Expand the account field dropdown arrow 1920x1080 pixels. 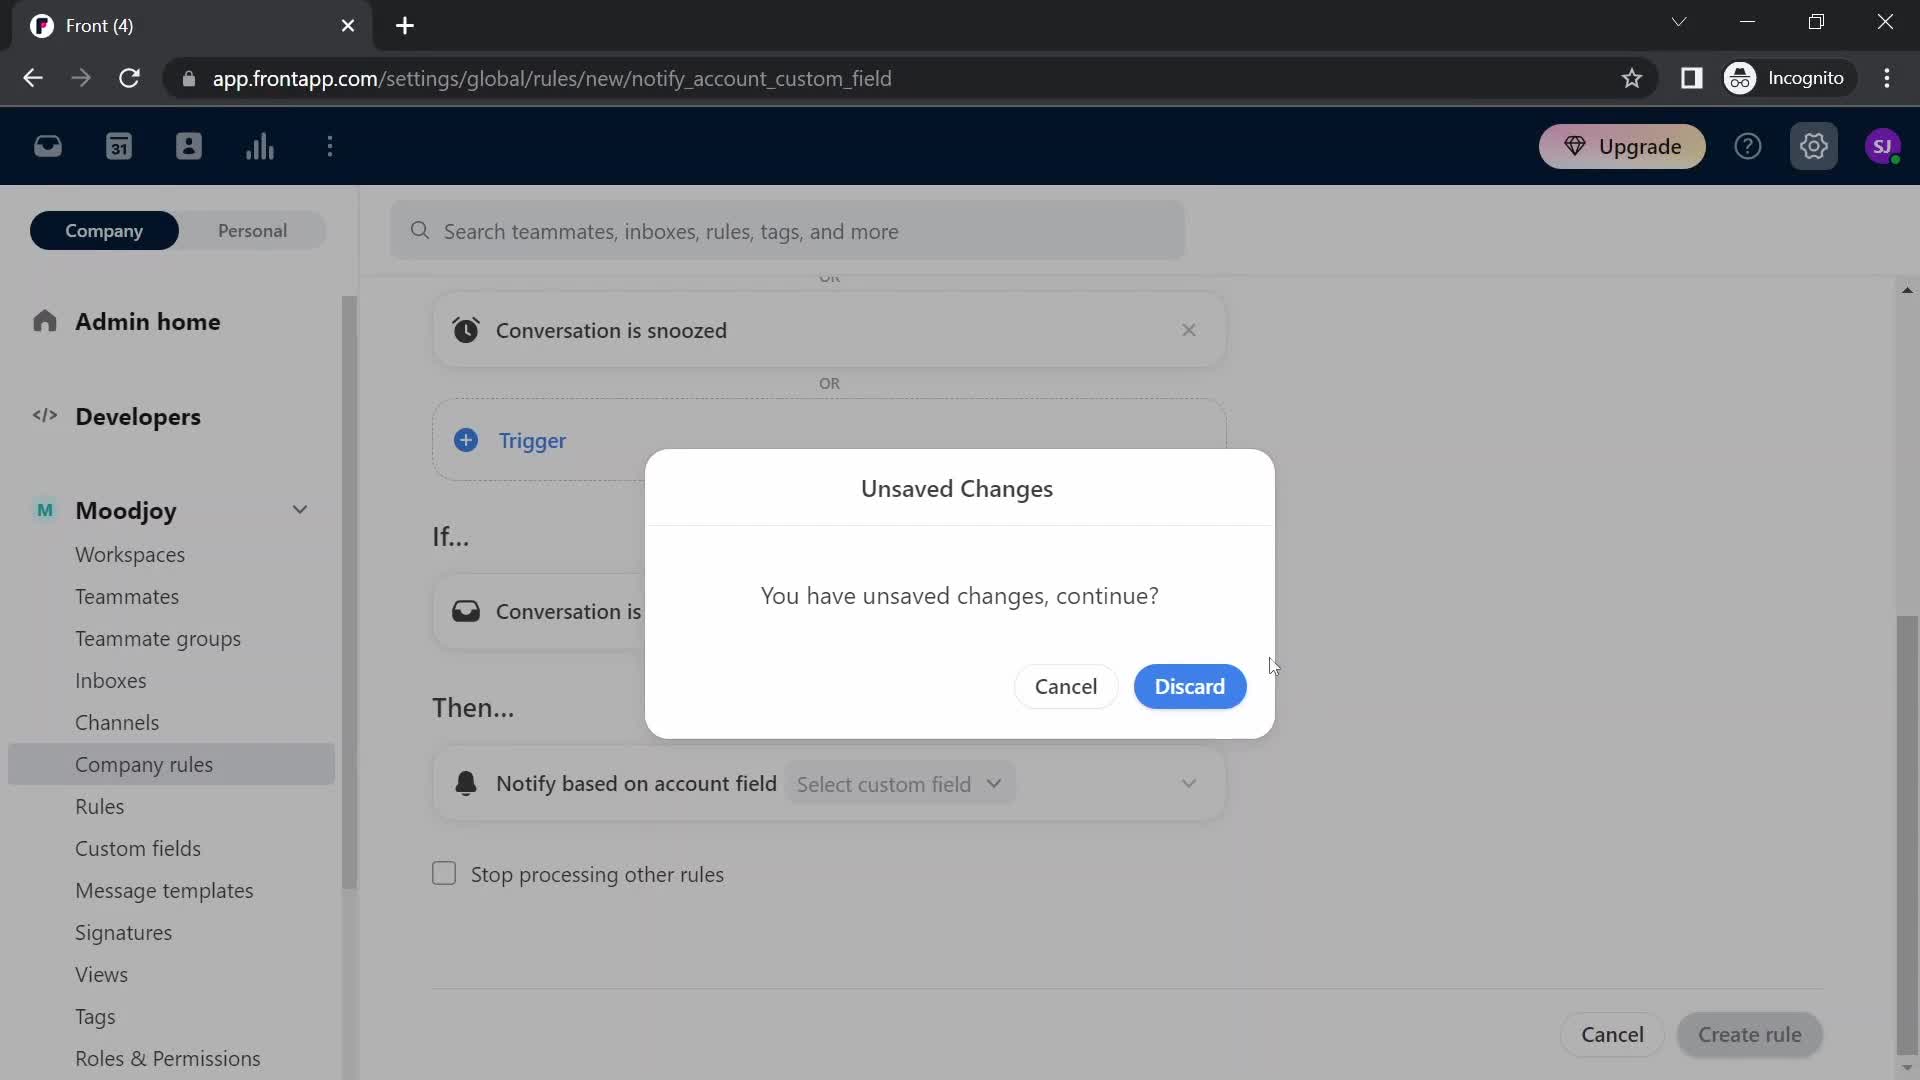point(996,783)
